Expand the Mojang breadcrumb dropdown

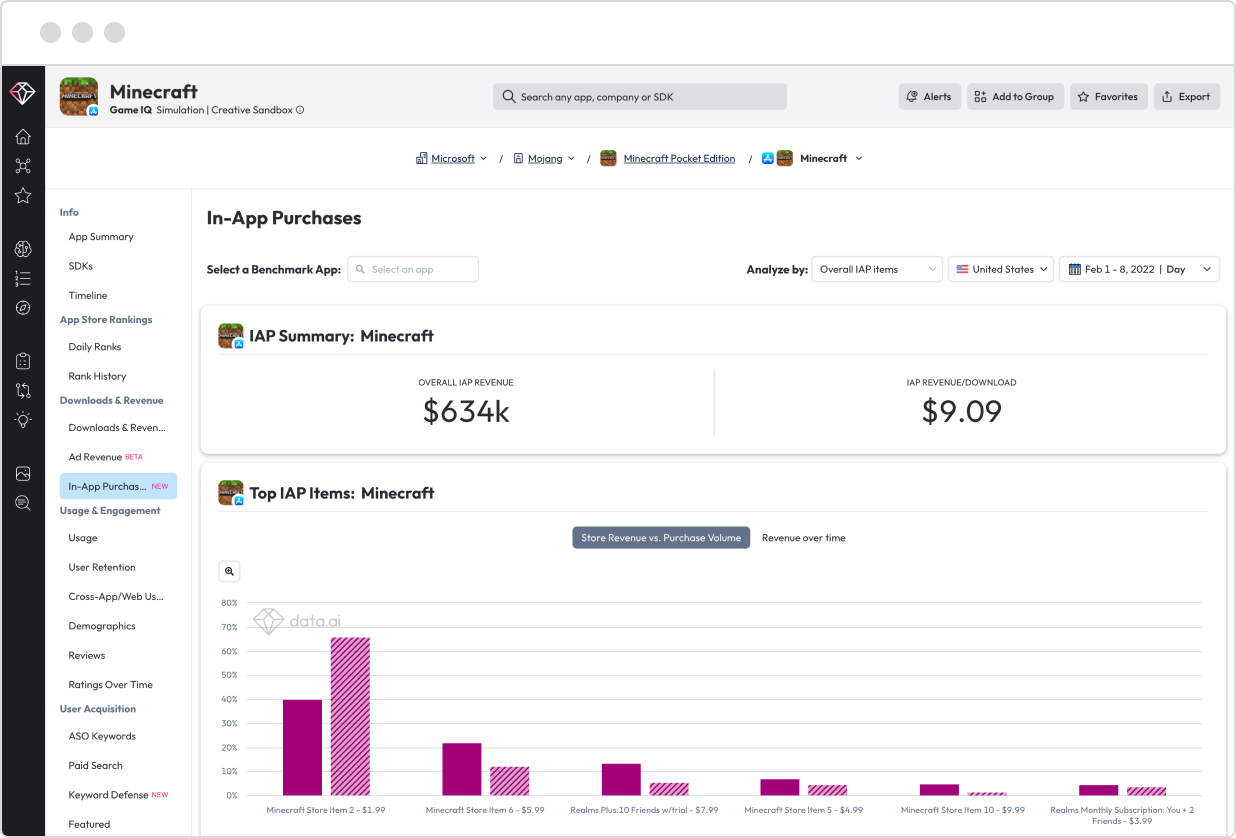571,158
